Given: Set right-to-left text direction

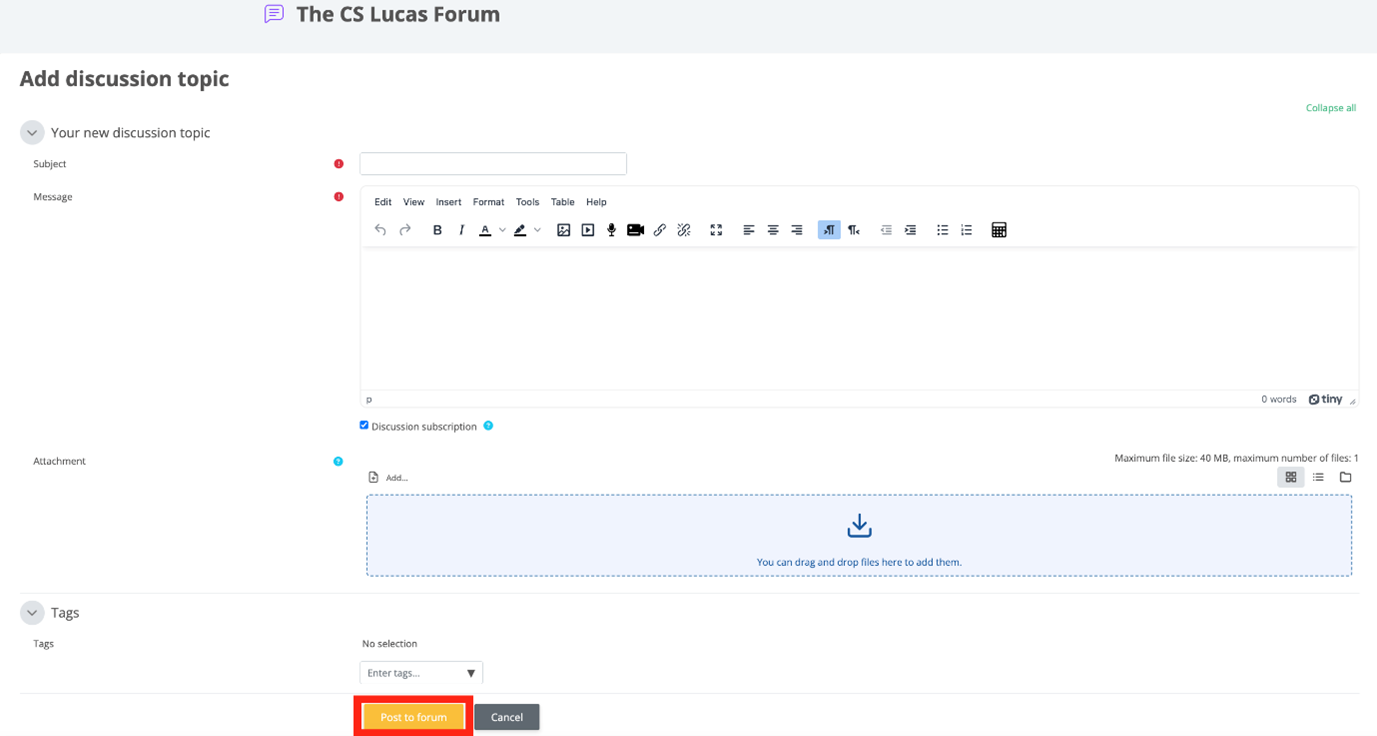Looking at the screenshot, I should (854, 230).
